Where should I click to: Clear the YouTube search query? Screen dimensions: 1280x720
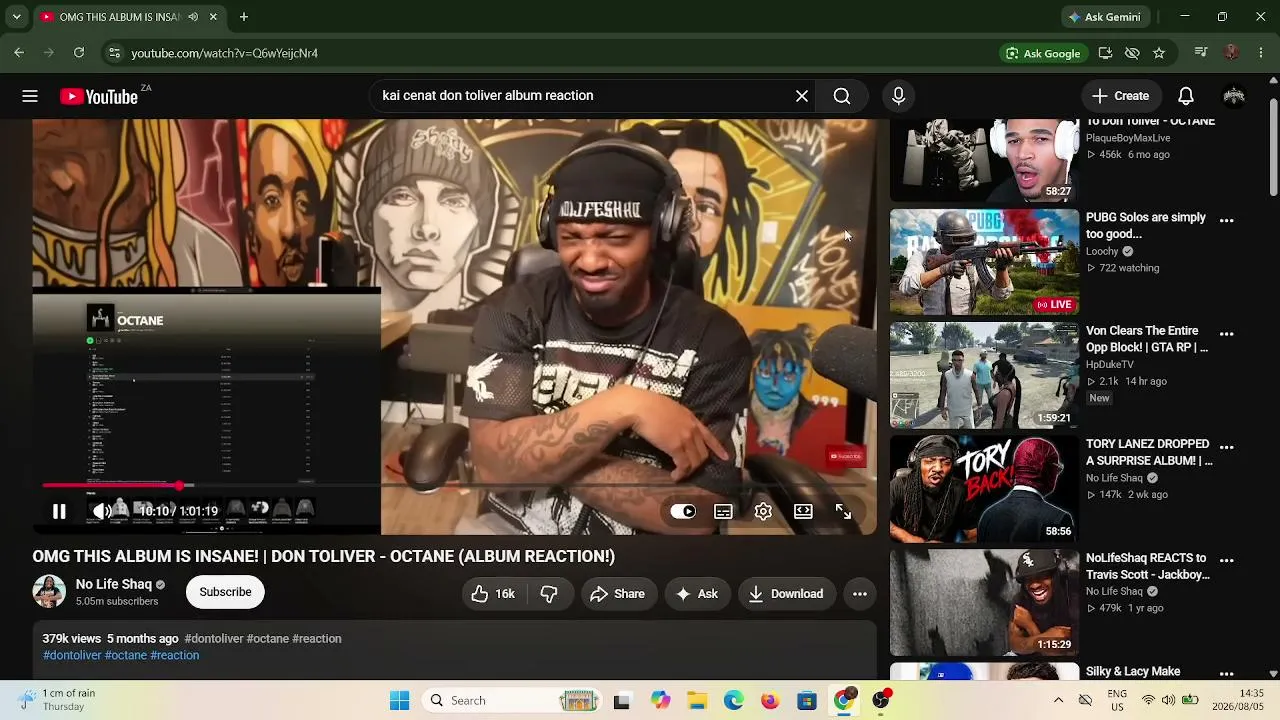[802, 96]
